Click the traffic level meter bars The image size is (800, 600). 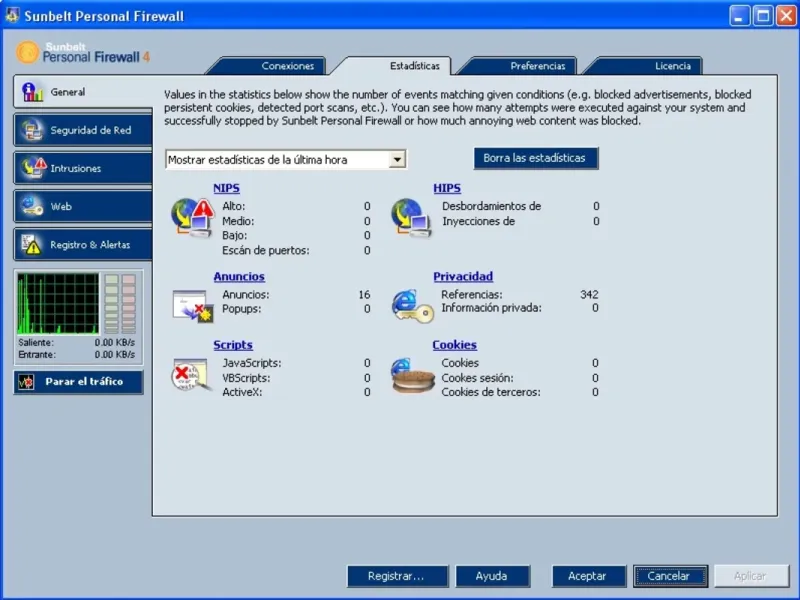click(120, 304)
